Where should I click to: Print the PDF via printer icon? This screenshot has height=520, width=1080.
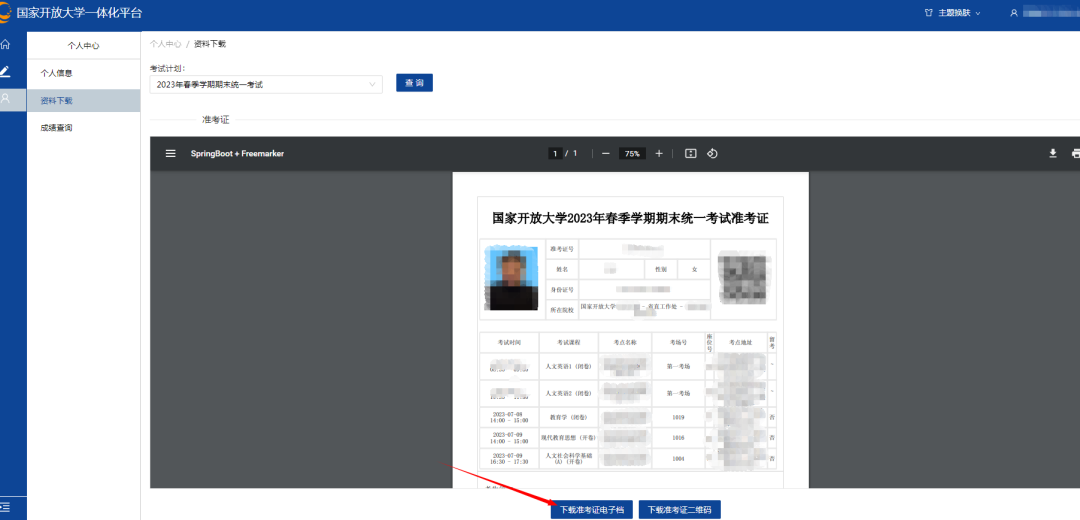tap(1075, 154)
